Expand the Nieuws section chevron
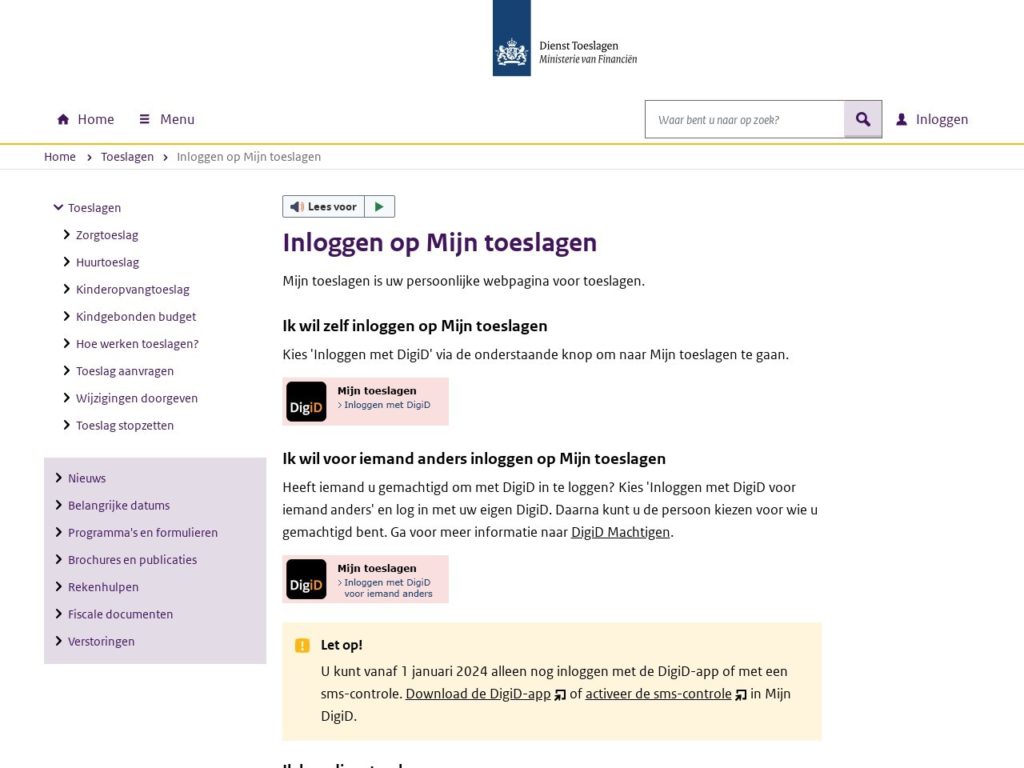The height and width of the screenshot is (768, 1024). point(59,478)
